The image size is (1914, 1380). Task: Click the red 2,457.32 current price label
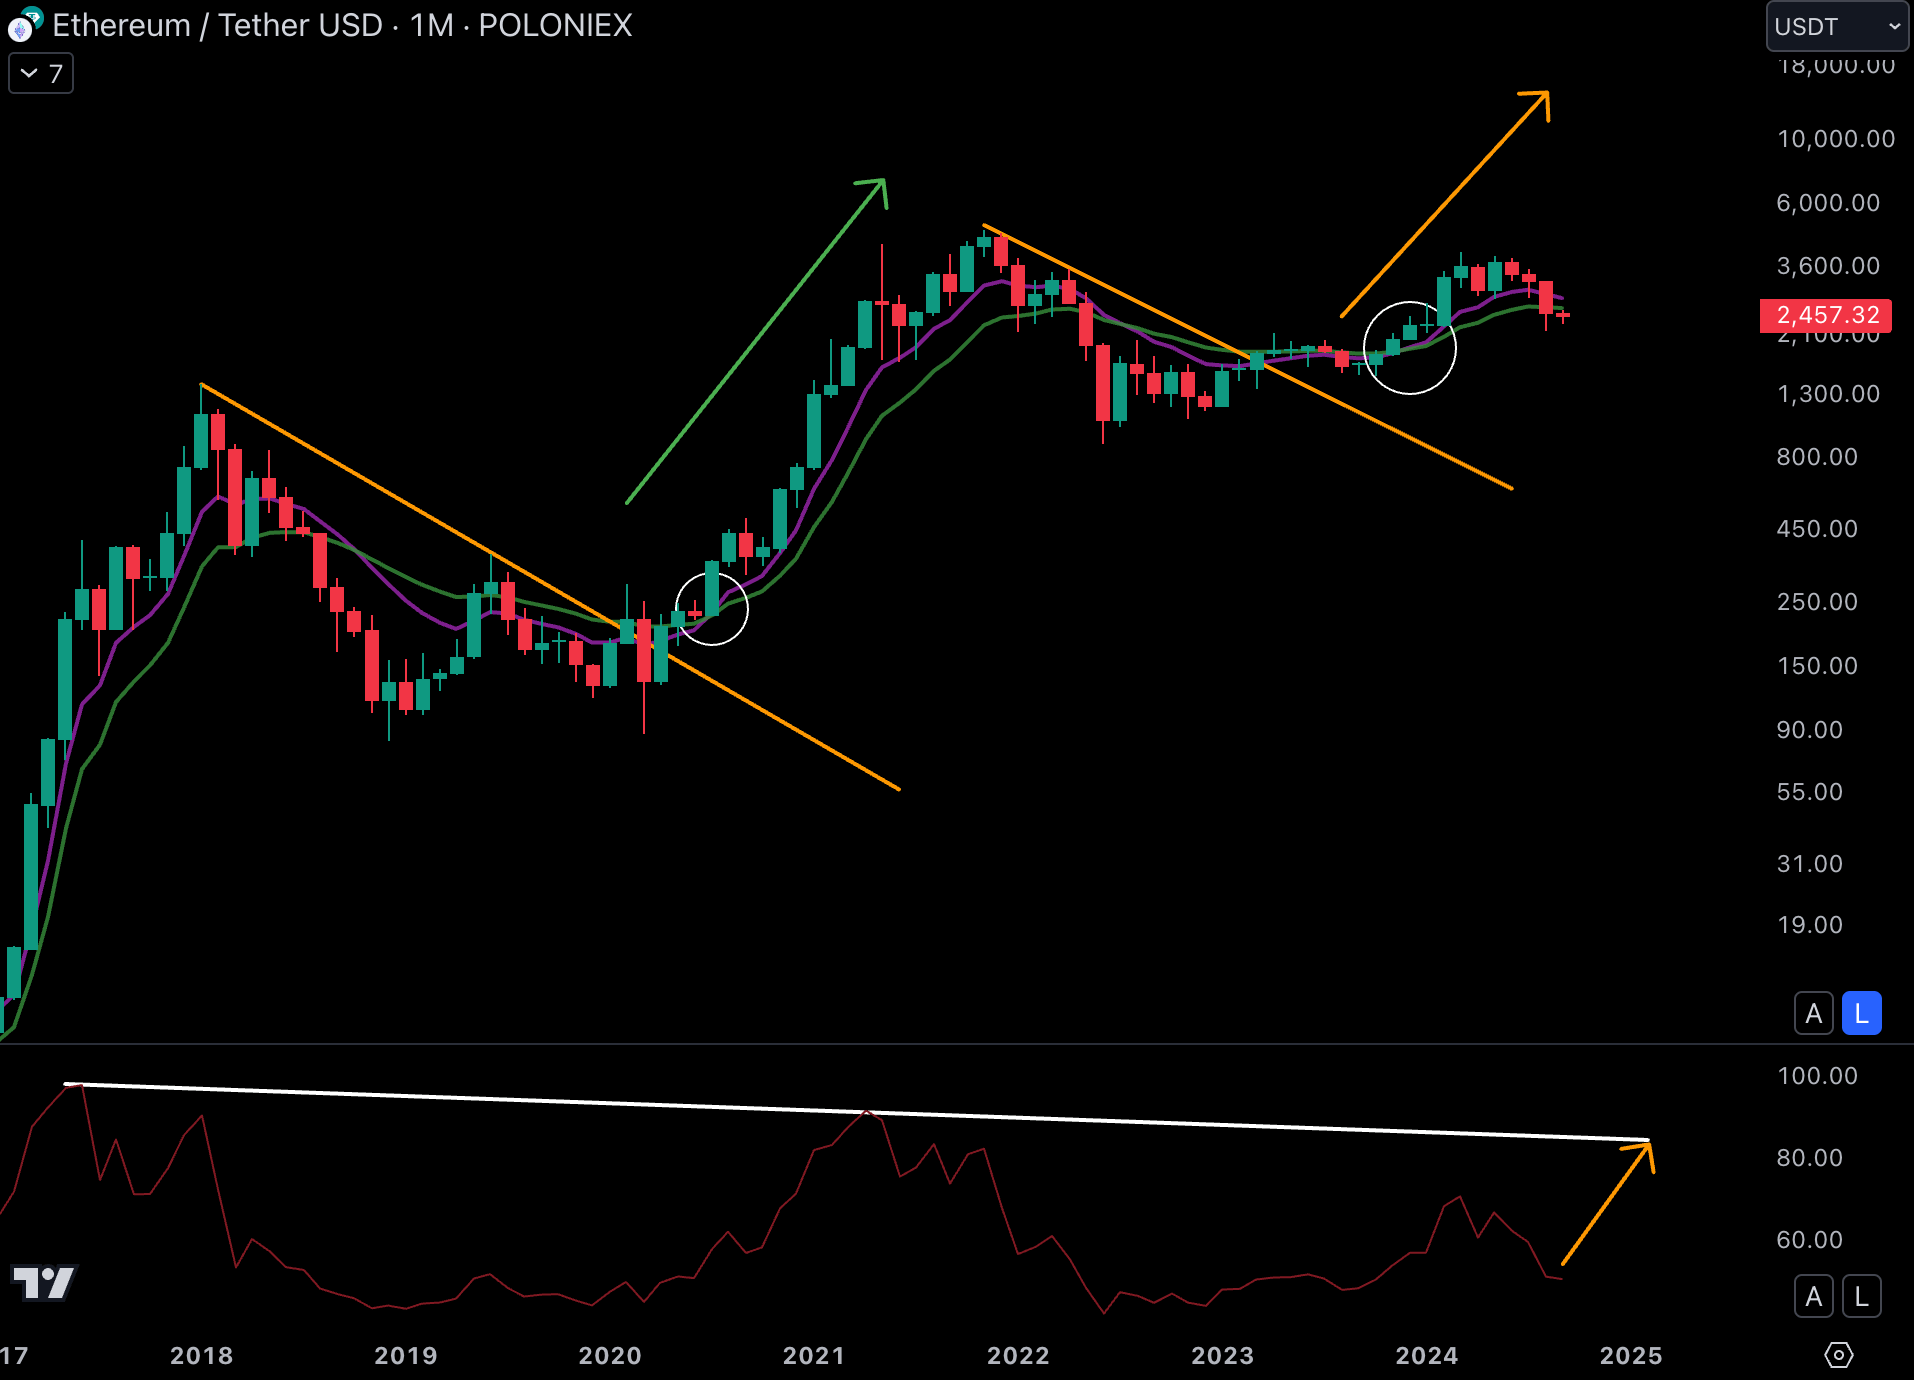point(1826,315)
